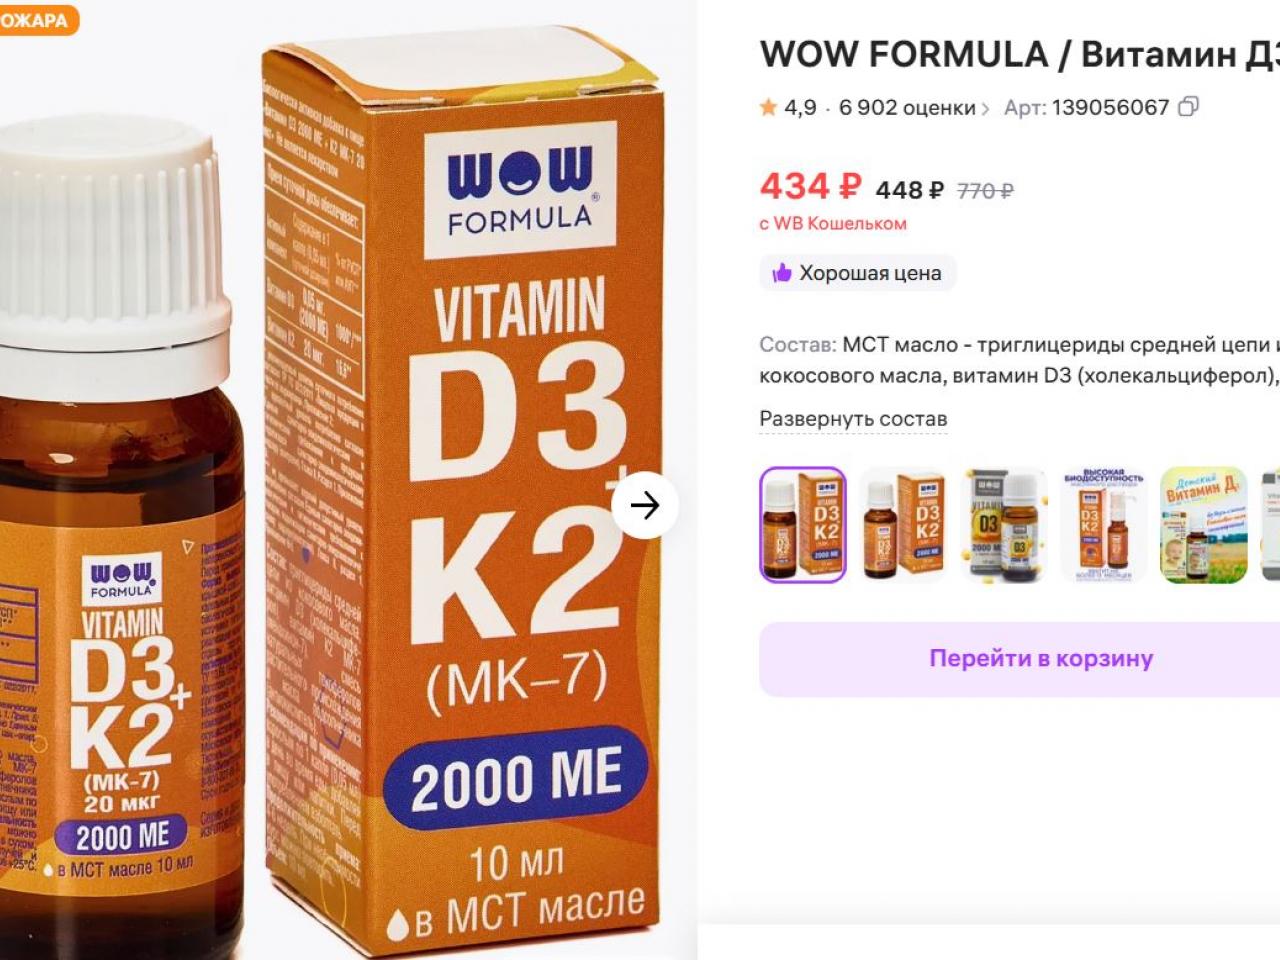1280x960 pixels.
Task: Click the с WB Кошельком price note
Action: point(833,224)
